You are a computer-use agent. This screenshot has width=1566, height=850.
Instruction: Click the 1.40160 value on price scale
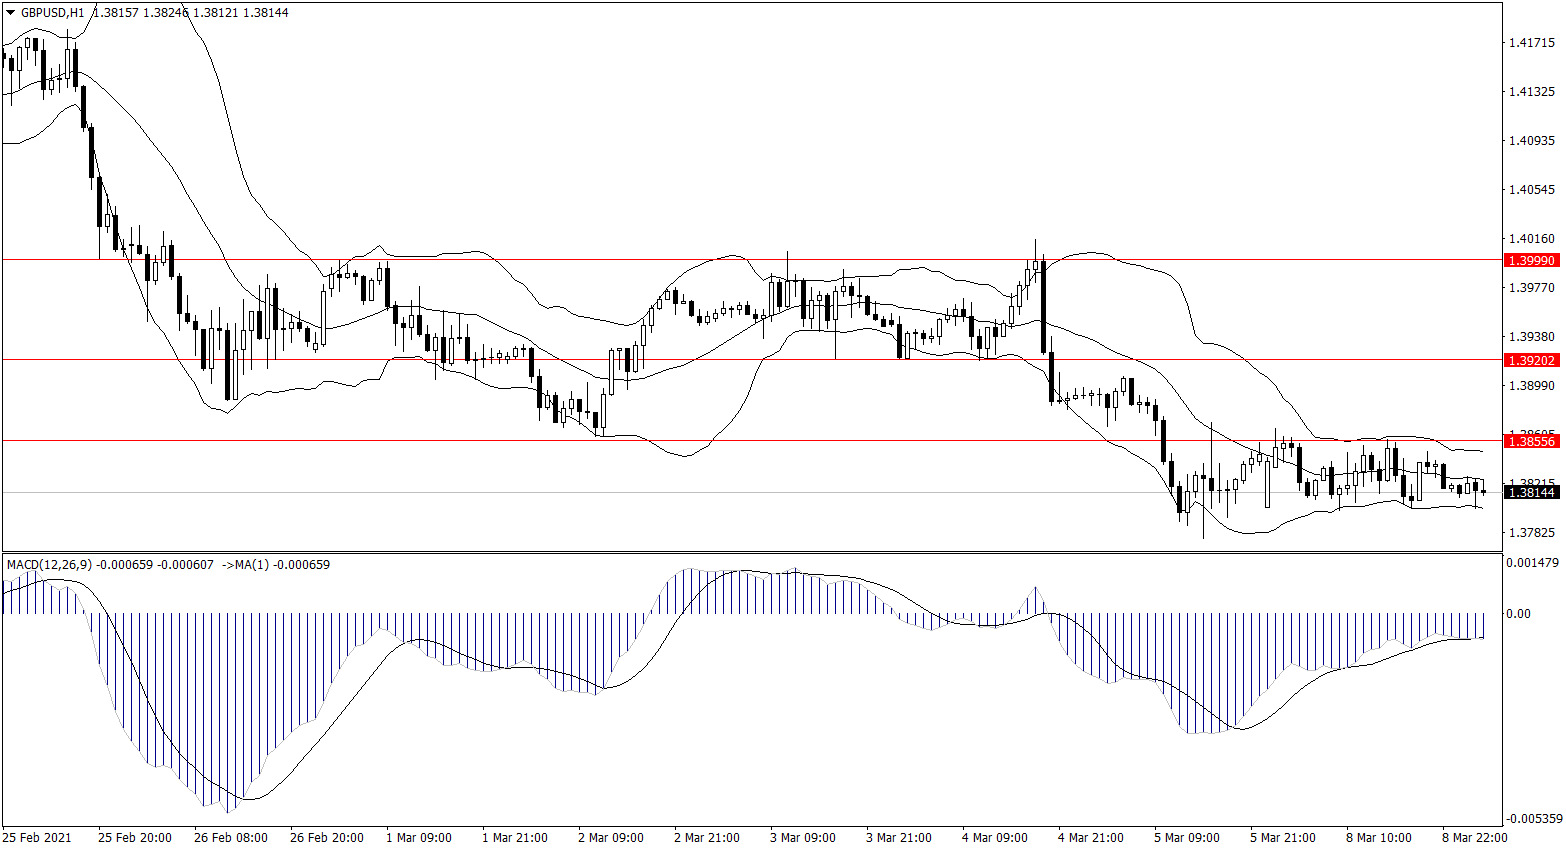click(1531, 239)
